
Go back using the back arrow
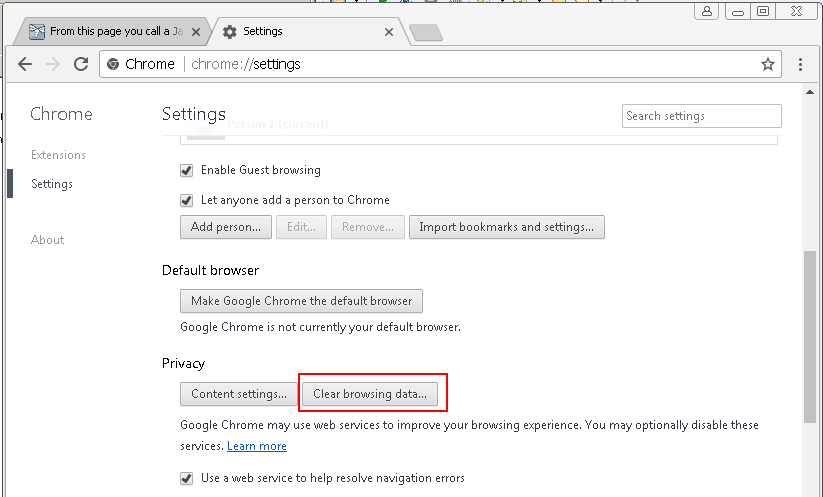(25, 64)
